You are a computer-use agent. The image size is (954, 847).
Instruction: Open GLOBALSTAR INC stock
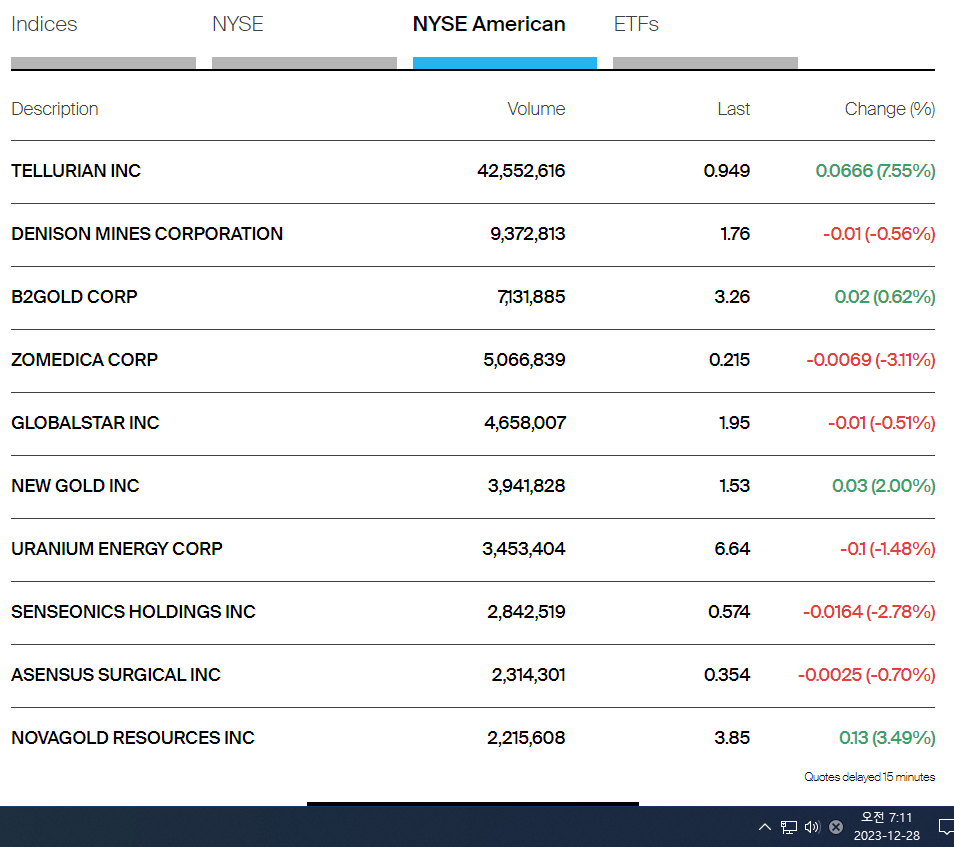pos(85,423)
